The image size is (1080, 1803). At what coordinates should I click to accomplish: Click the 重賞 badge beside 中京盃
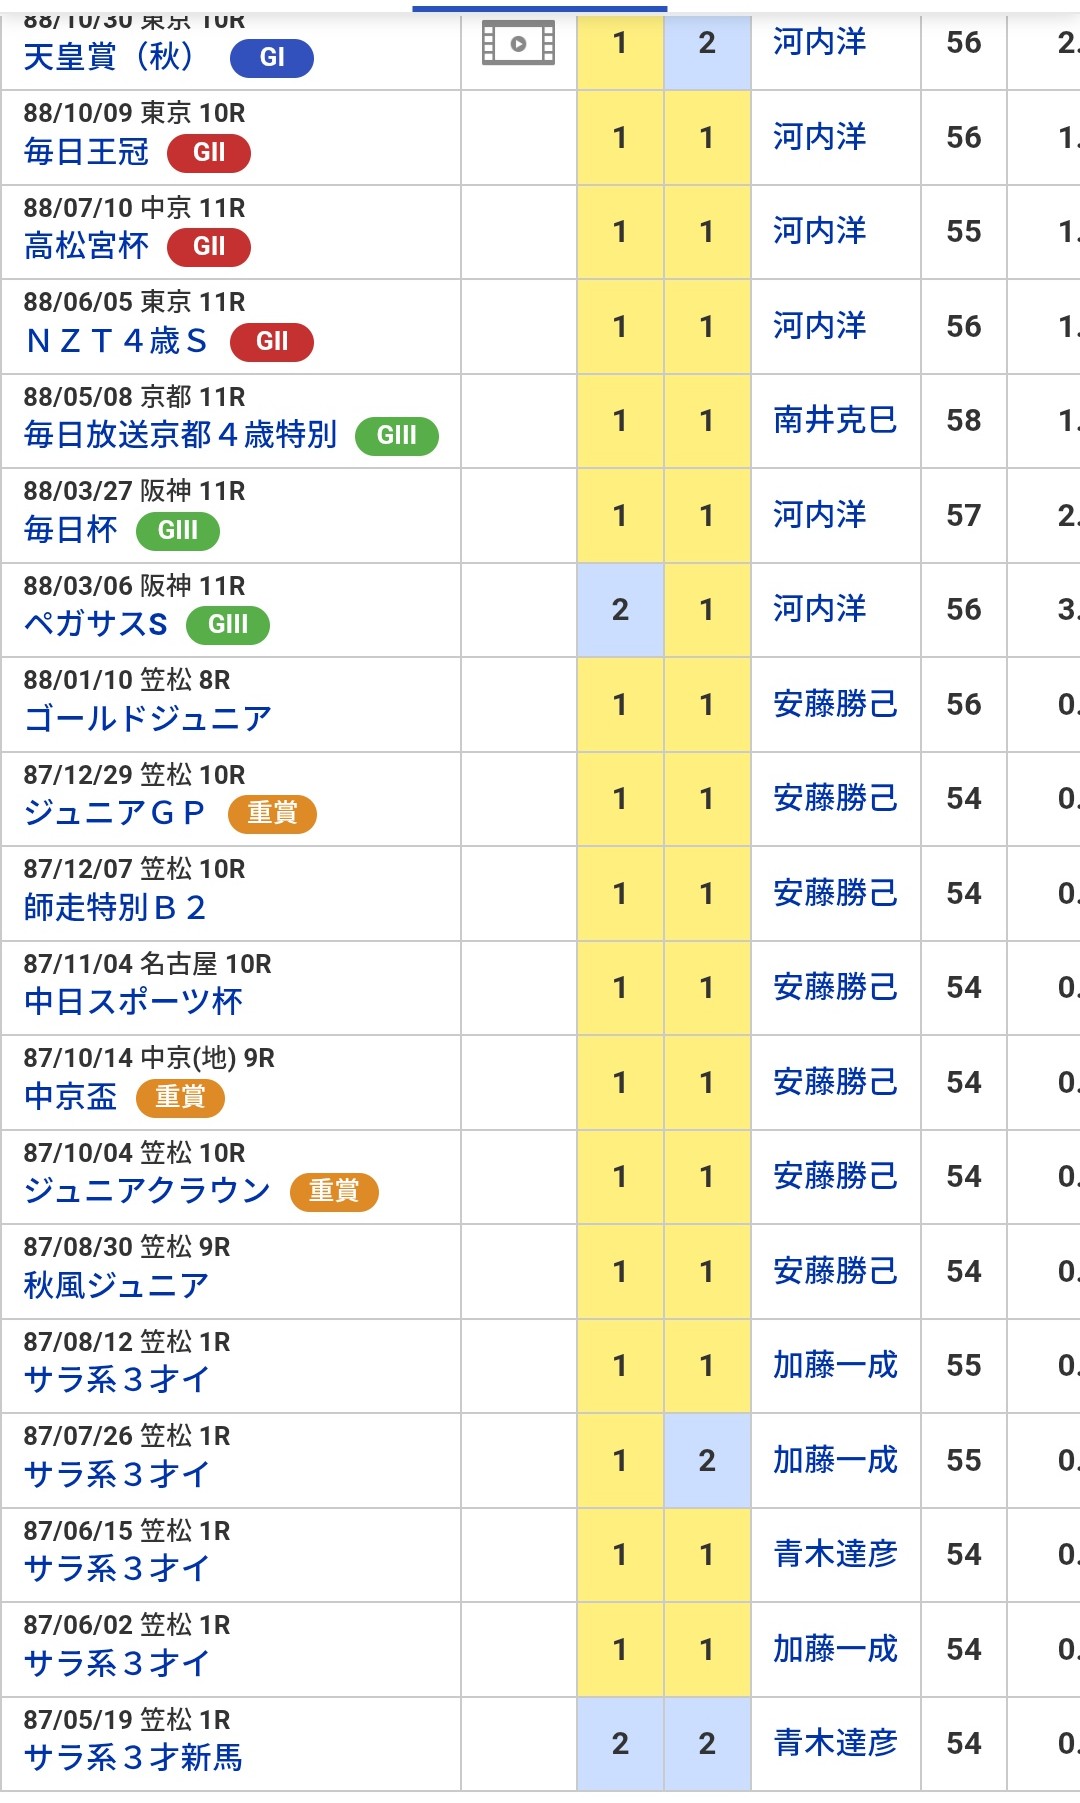[180, 1097]
